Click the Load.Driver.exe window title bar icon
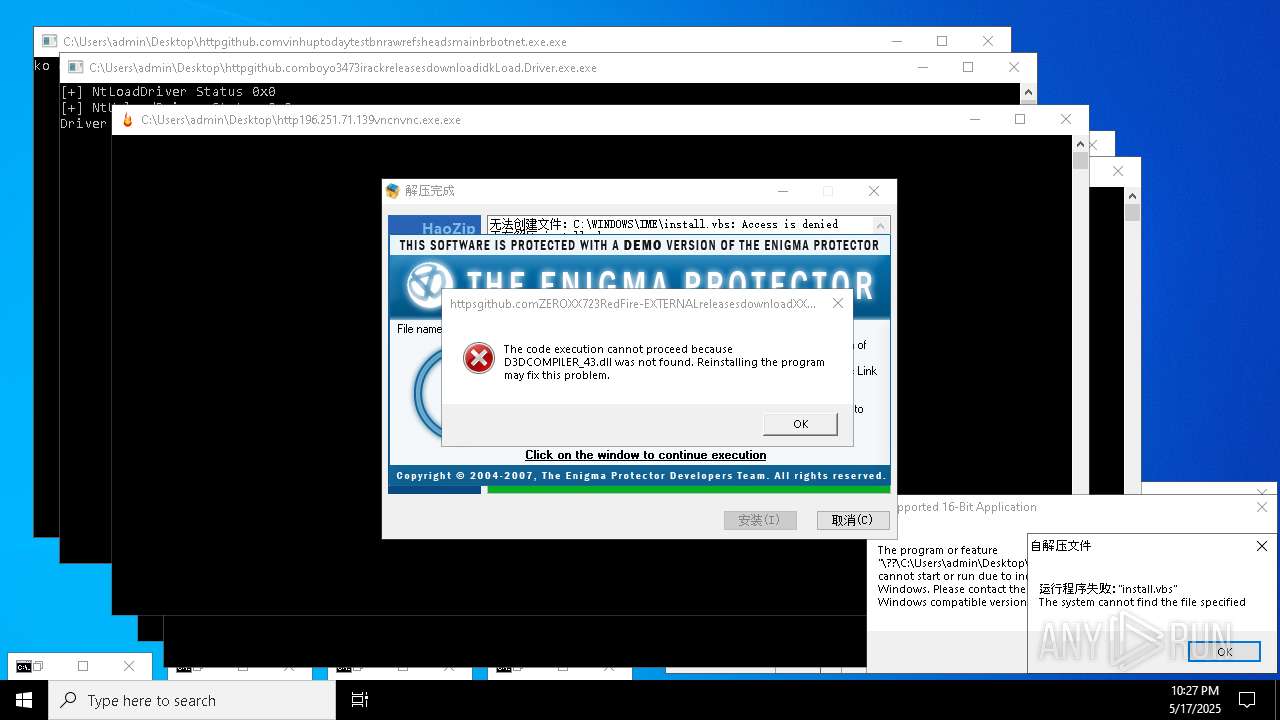 (75, 68)
